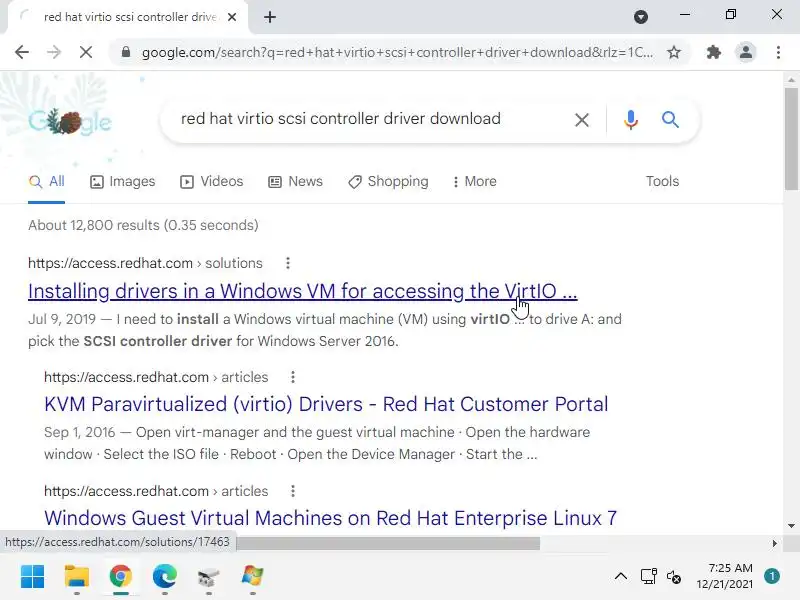Go back to the previous page

pyautogui.click(x=22, y=52)
